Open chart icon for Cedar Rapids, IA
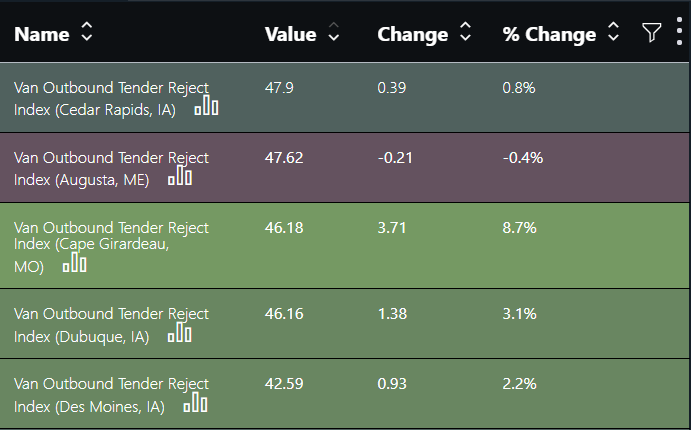Image resolution: width=691 pixels, height=430 pixels. pyautogui.click(x=206, y=108)
